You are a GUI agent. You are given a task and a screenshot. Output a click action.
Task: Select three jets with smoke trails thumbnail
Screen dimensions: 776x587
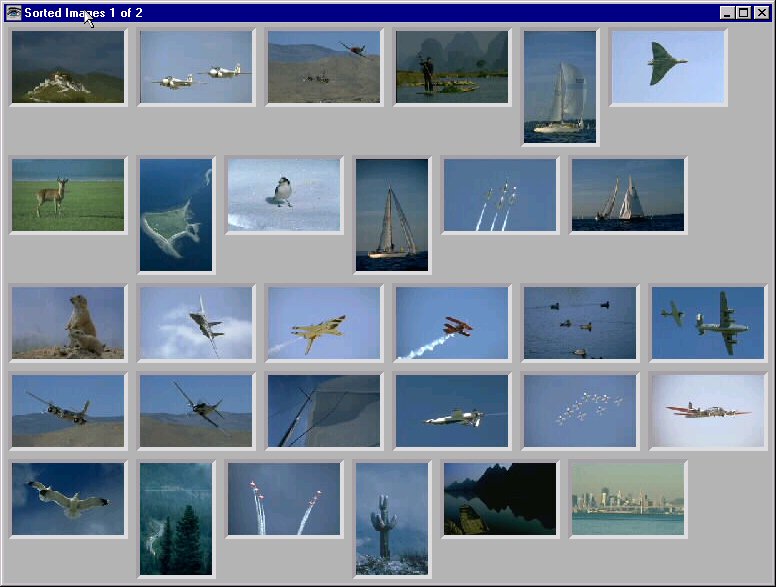500,195
